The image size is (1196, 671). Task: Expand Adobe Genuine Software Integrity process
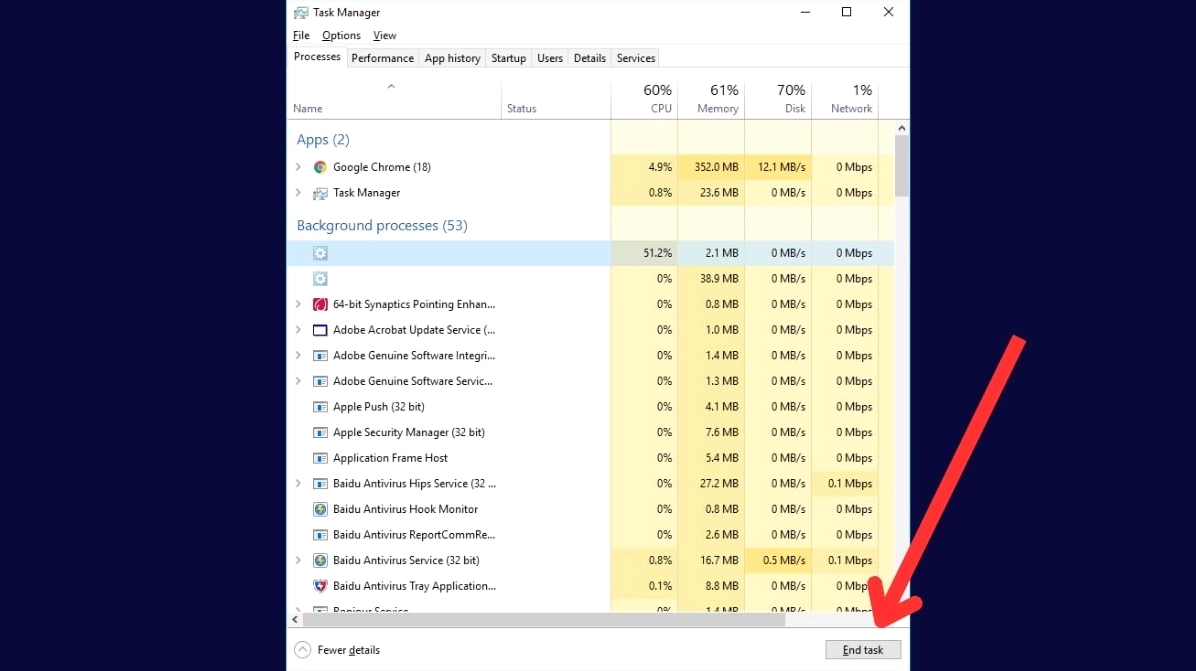299,355
